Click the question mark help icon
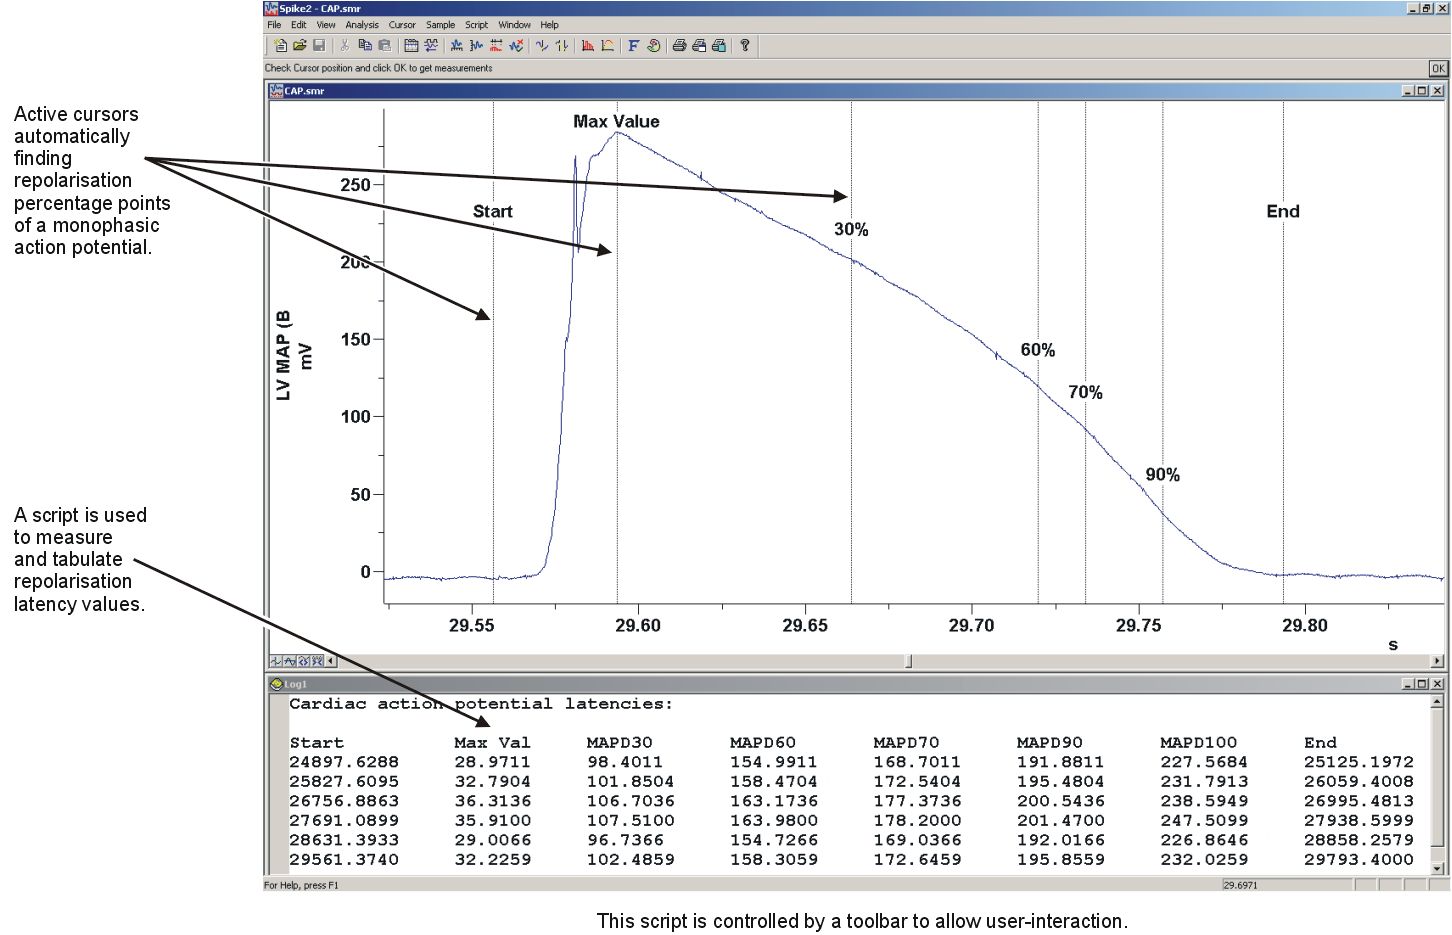This screenshot has height=935, width=1452. (745, 45)
